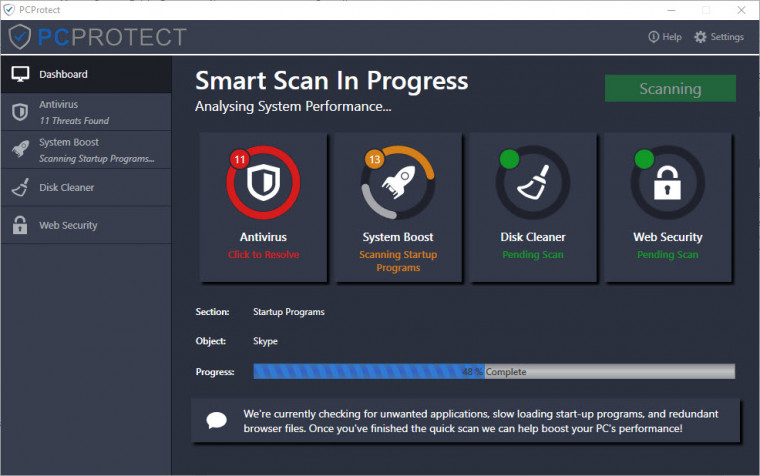Screen dimensions: 760x476
Task: Click 'Scanning Startup Programs...' sidebar text
Action: (97, 159)
